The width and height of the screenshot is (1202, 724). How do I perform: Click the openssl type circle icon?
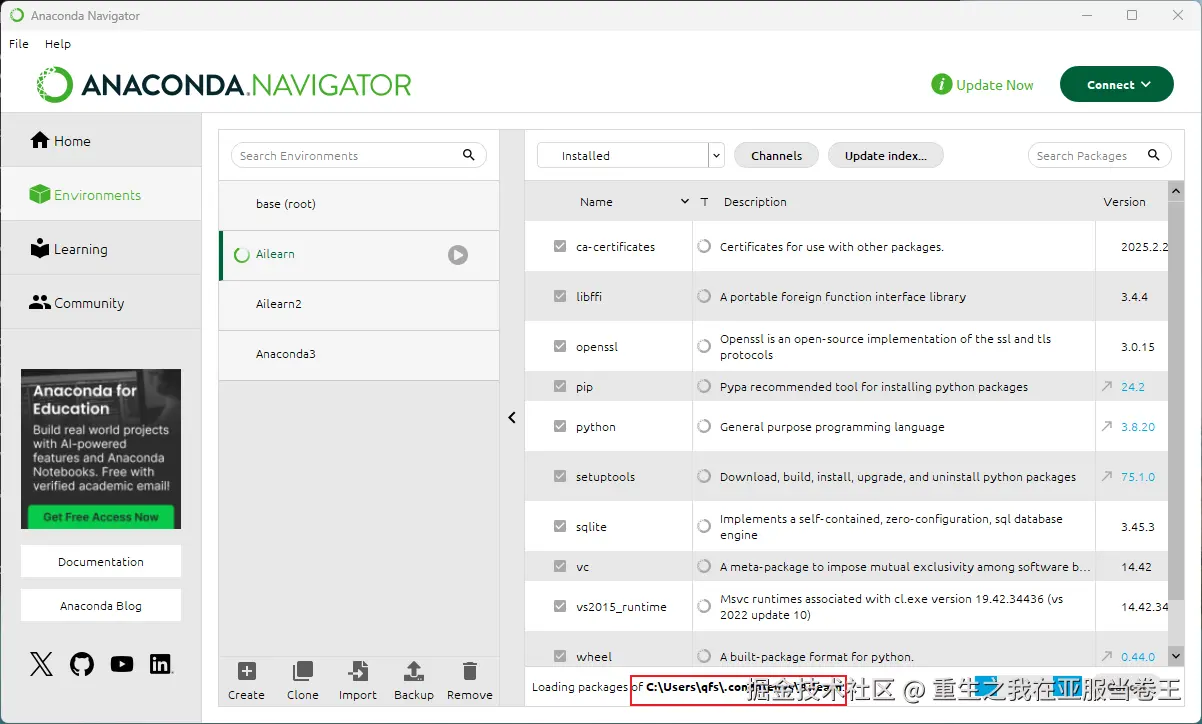tap(705, 346)
